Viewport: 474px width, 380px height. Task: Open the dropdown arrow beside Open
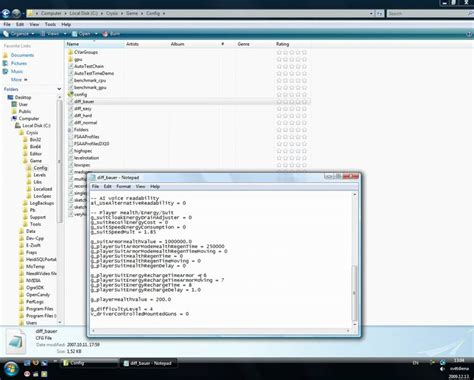[96, 34]
